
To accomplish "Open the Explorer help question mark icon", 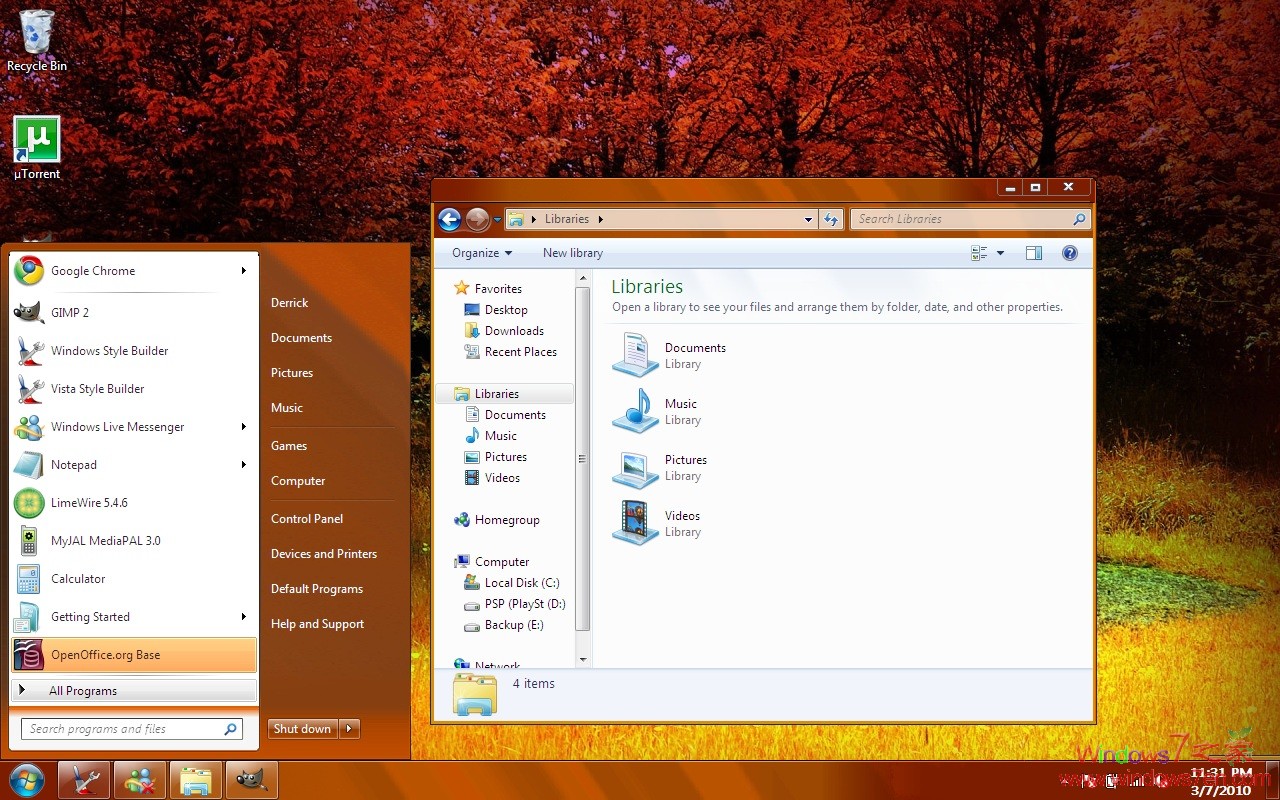I will click(1069, 253).
